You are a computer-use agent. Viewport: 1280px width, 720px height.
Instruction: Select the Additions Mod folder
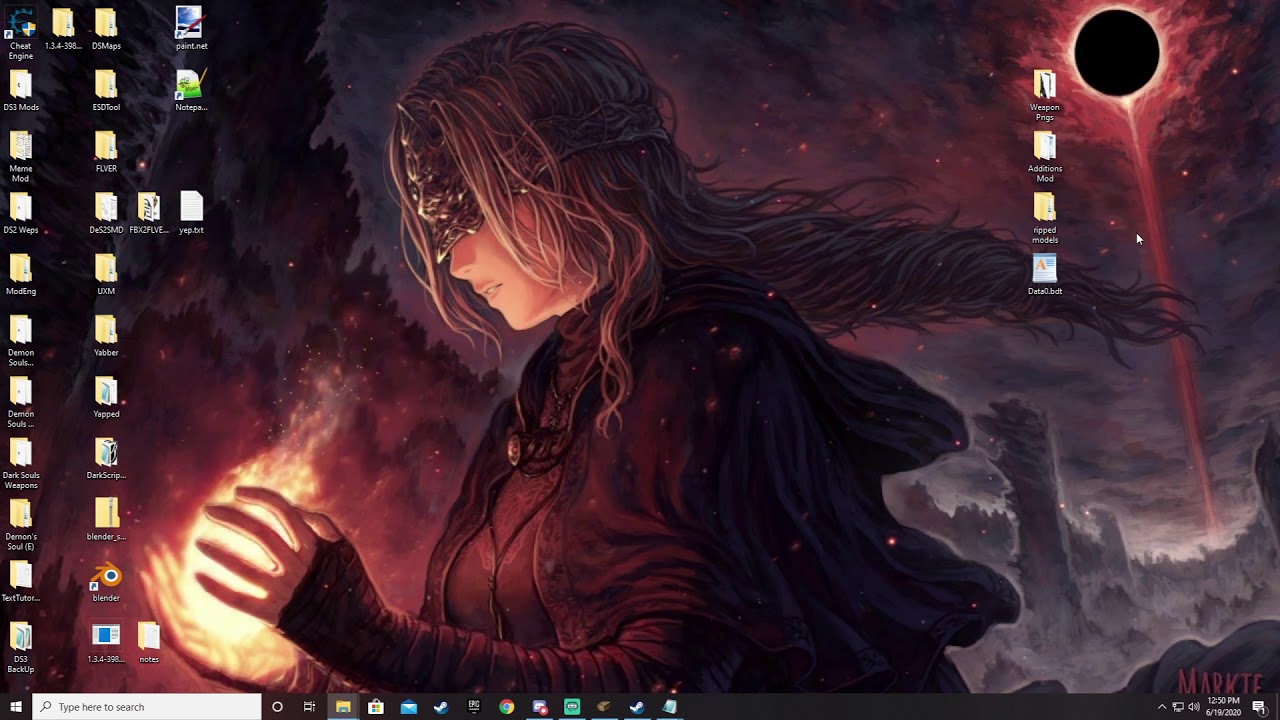pyautogui.click(x=1045, y=157)
